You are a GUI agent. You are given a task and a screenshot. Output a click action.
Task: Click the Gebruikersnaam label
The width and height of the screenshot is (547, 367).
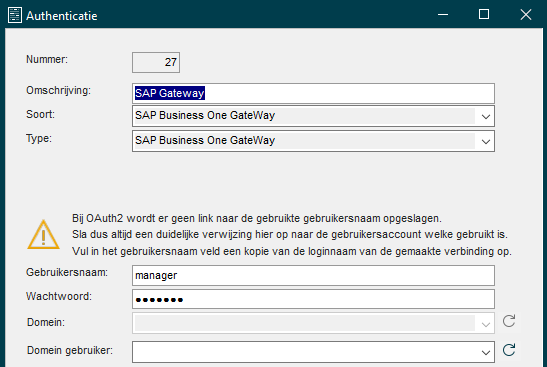(67, 272)
